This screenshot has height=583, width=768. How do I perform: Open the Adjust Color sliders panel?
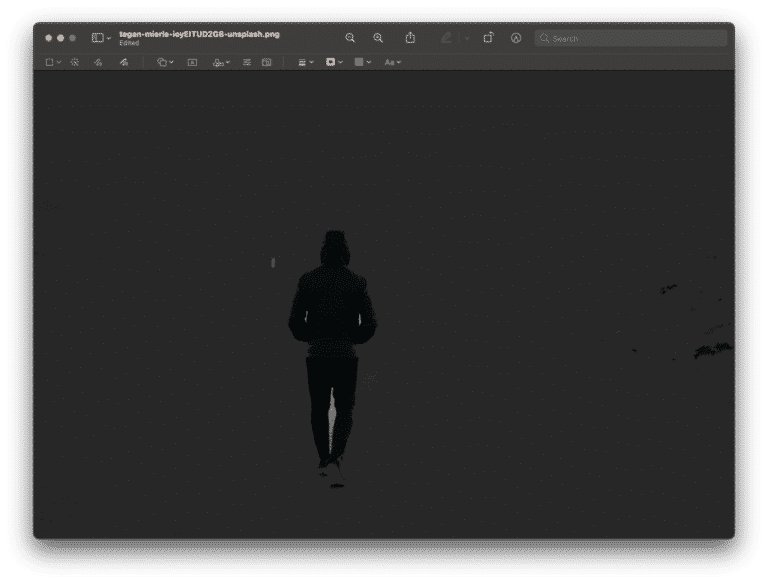click(x=247, y=62)
